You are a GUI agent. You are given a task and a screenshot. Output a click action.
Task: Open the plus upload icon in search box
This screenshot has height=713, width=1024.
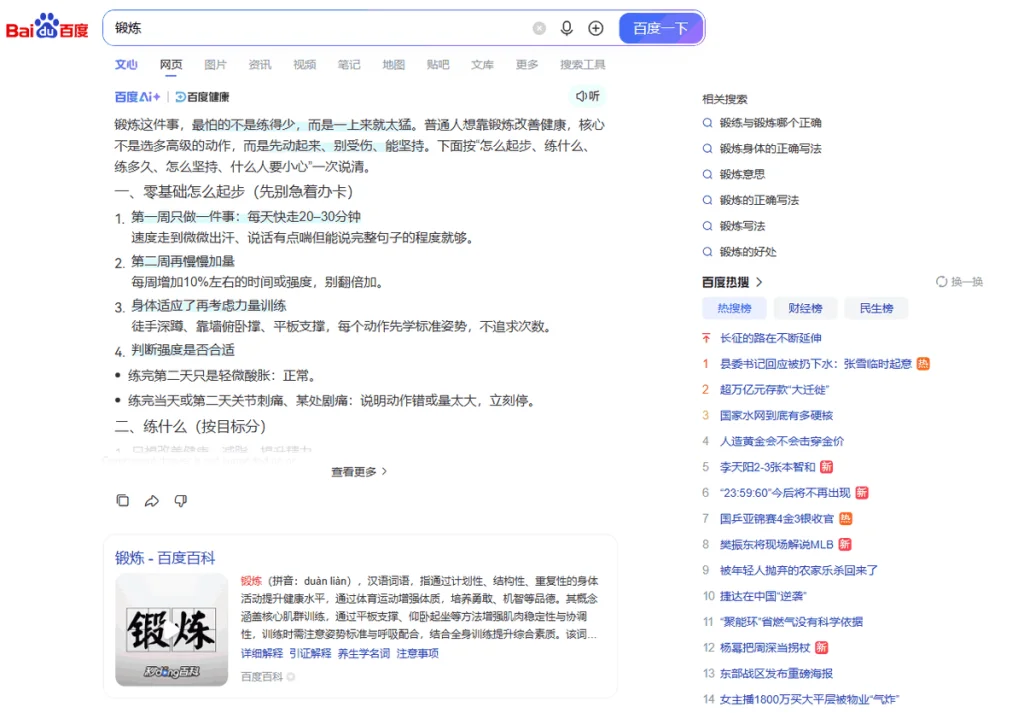pyautogui.click(x=596, y=28)
